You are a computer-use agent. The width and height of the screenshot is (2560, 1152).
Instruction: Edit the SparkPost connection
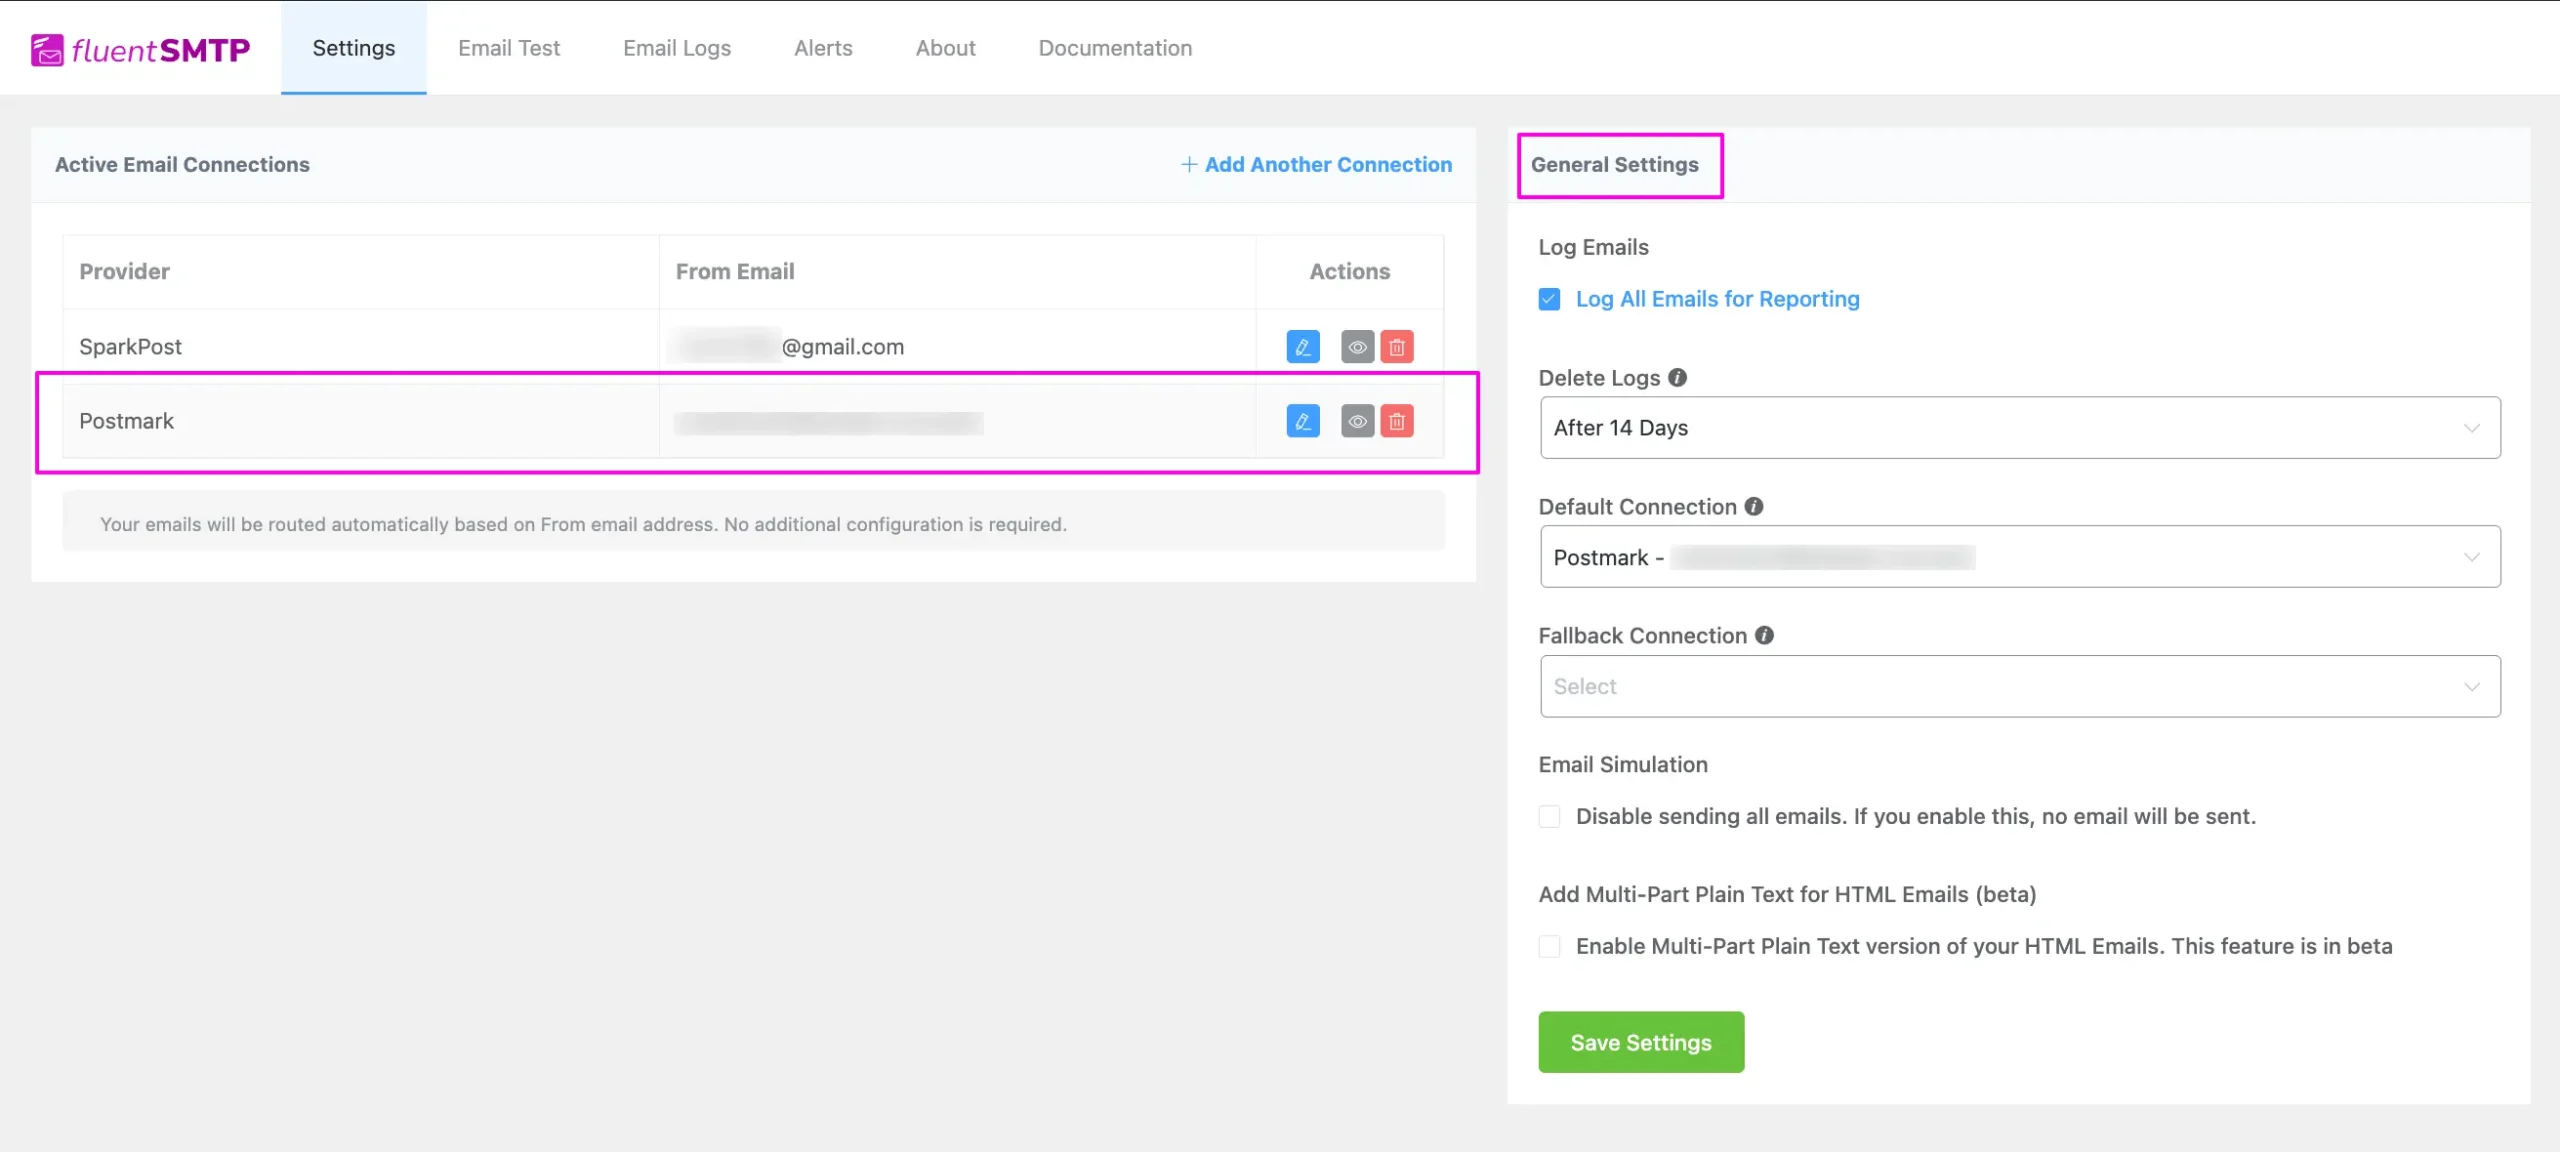click(x=1303, y=347)
